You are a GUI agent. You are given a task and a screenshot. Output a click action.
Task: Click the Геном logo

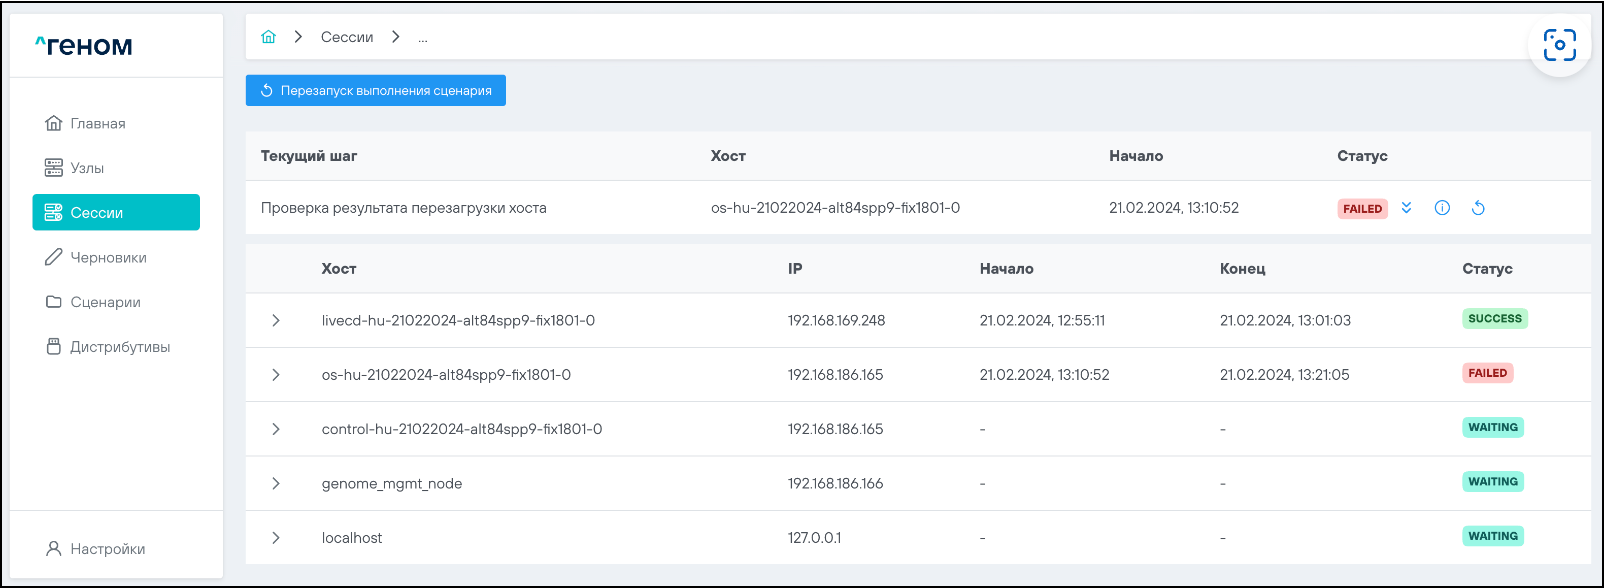tap(84, 46)
